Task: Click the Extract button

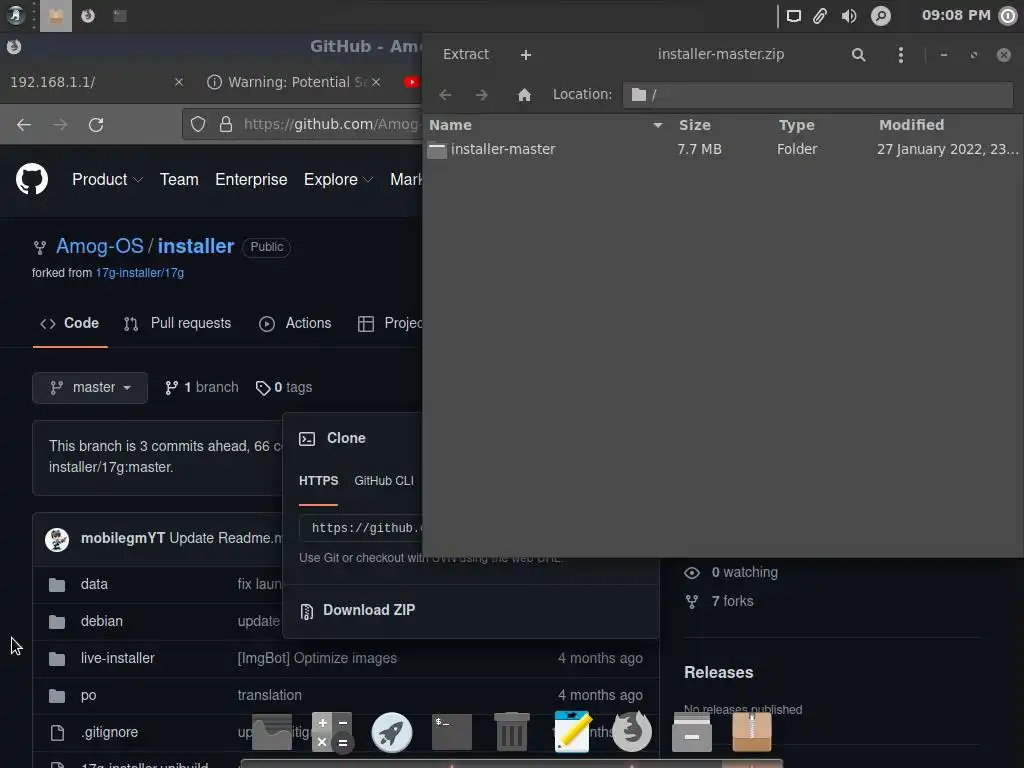Action: [466, 54]
